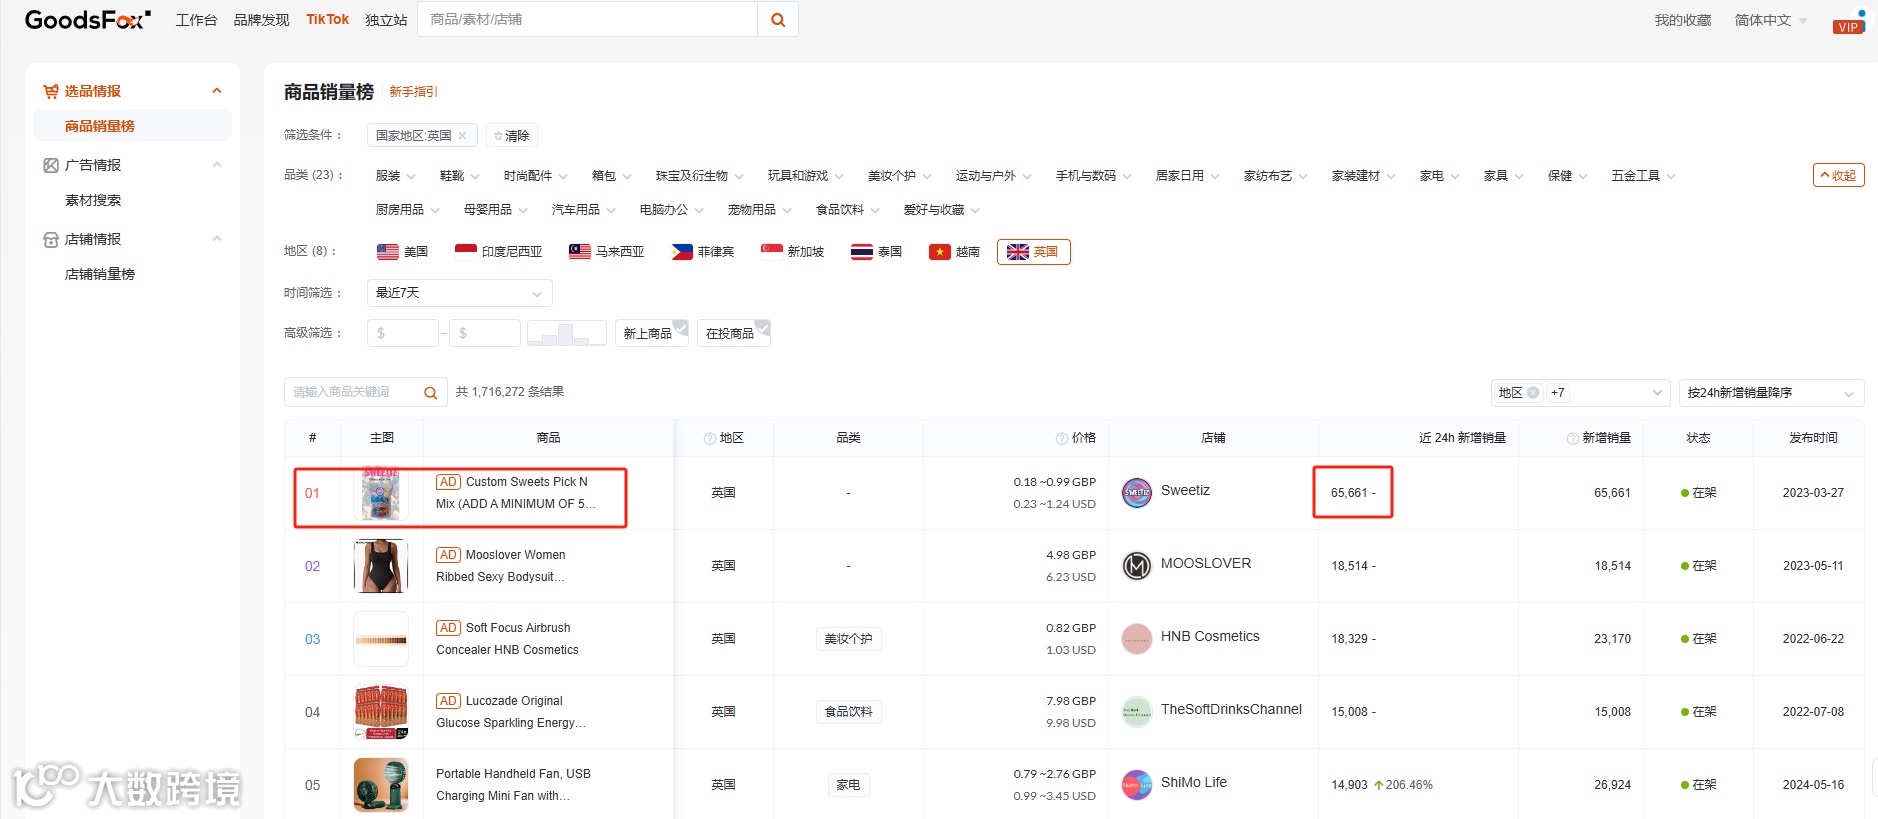1878x819 pixels.
Task: Click the TheSoftDrinksChannel store avatar
Action: [x=1137, y=712]
